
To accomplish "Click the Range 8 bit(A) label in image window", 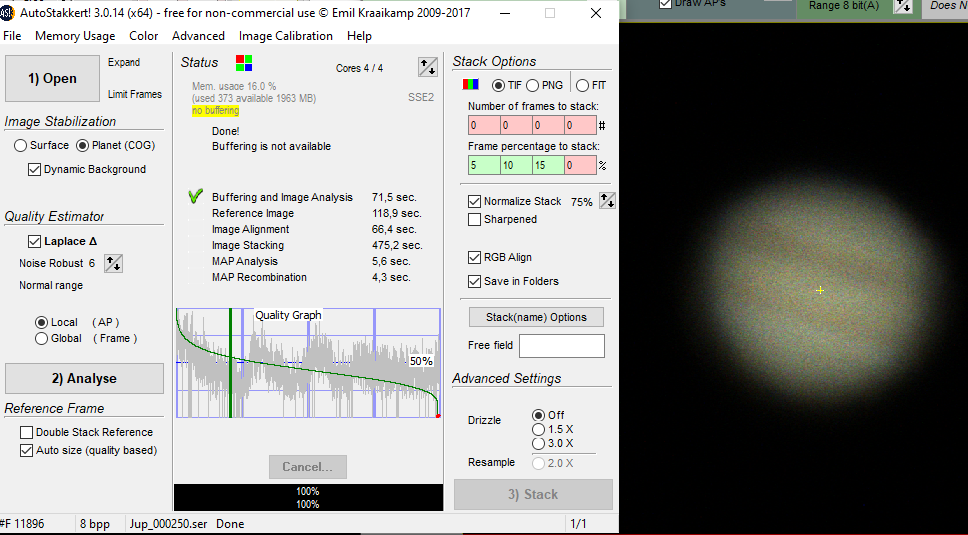I will tap(844, 6).
